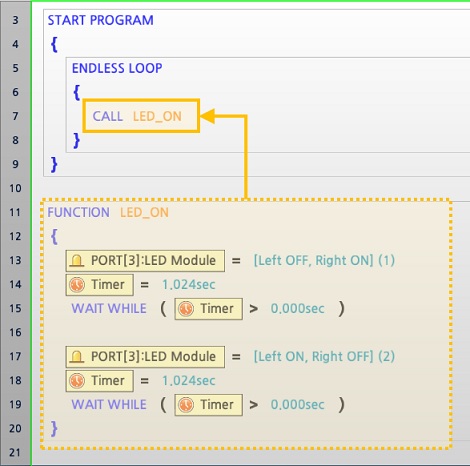Click the Timer clock icon on line 14
The height and width of the screenshot is (466, 470).
click(x=77, y=285)
